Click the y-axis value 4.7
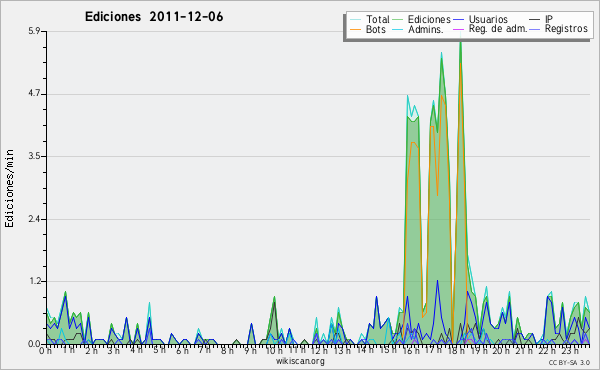The image size is (600, 370). click(x=34, y=94)
